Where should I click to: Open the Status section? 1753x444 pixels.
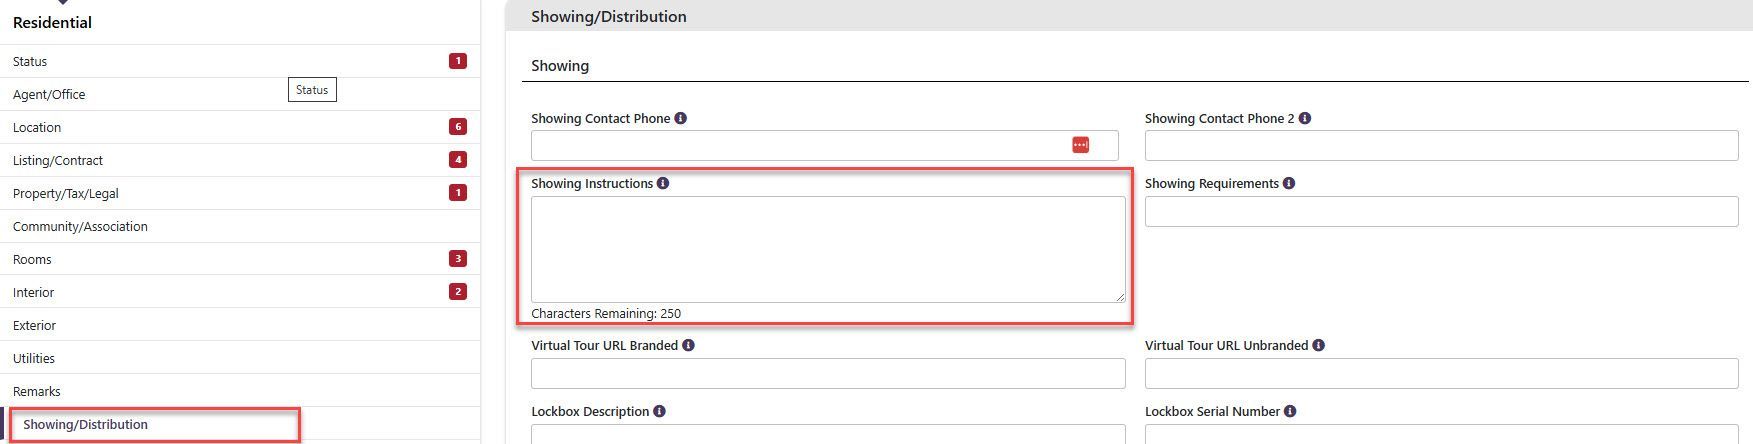[x=30, y=62]
